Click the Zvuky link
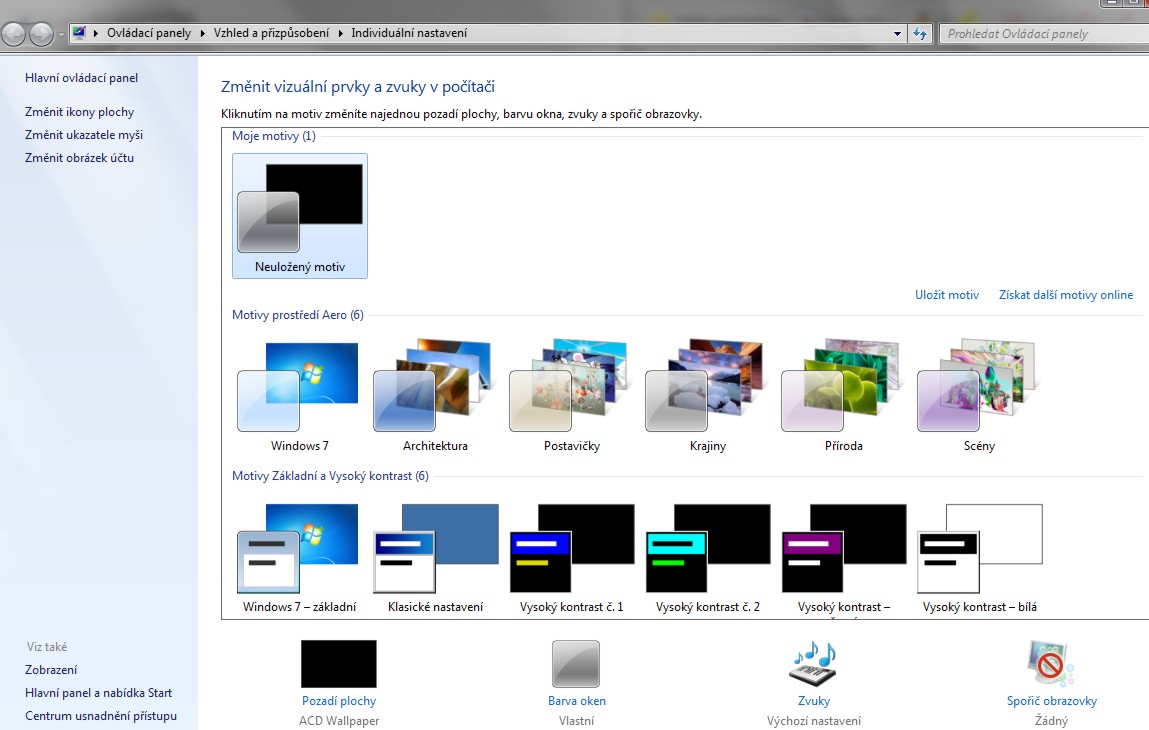This screenshot has height=730, width=1149. coord(813,701)
